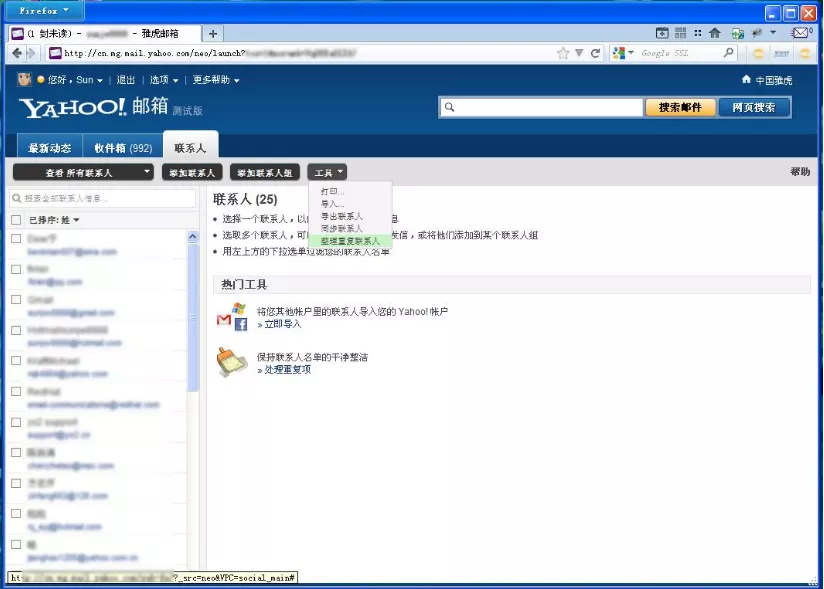The width and height of the screenshot is (824, 589).
Task: Focus the mail search text field
Action: (541, 107)
